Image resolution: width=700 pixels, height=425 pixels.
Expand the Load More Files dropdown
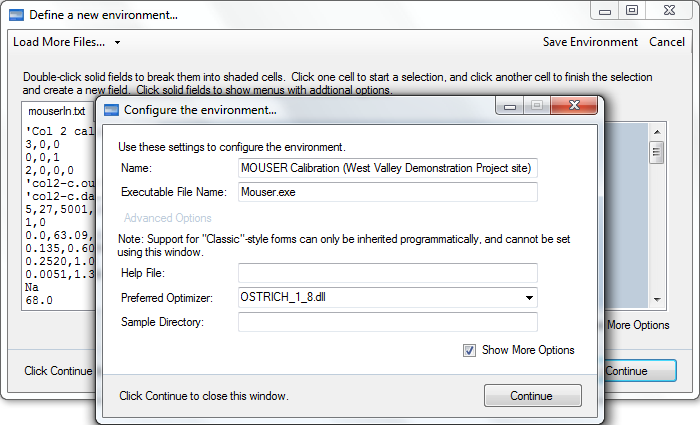pos(117,42)
